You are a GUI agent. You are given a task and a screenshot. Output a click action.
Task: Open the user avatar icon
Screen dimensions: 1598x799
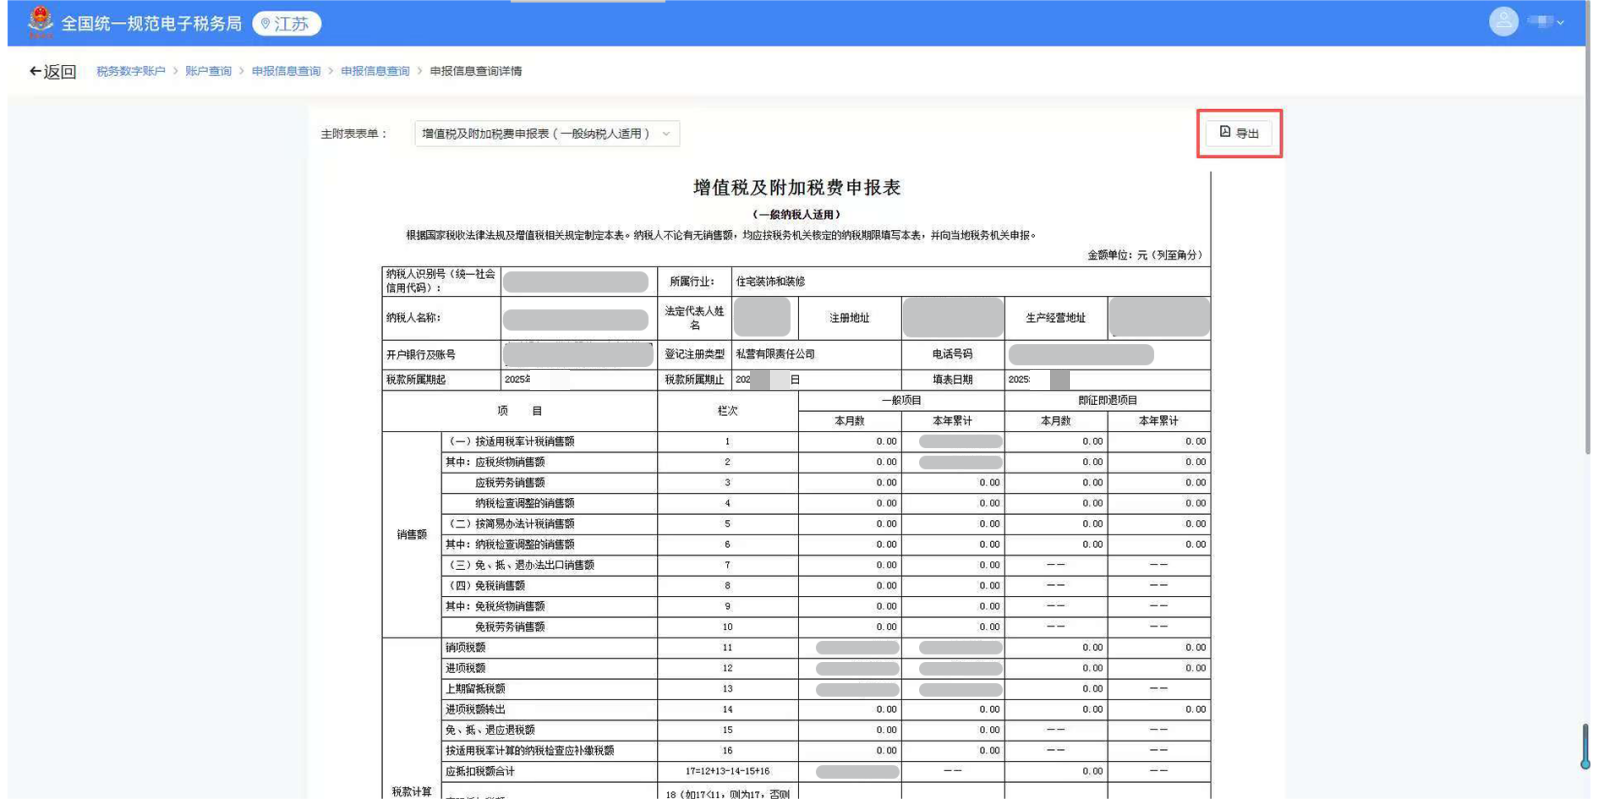(x=1502, y=21)
